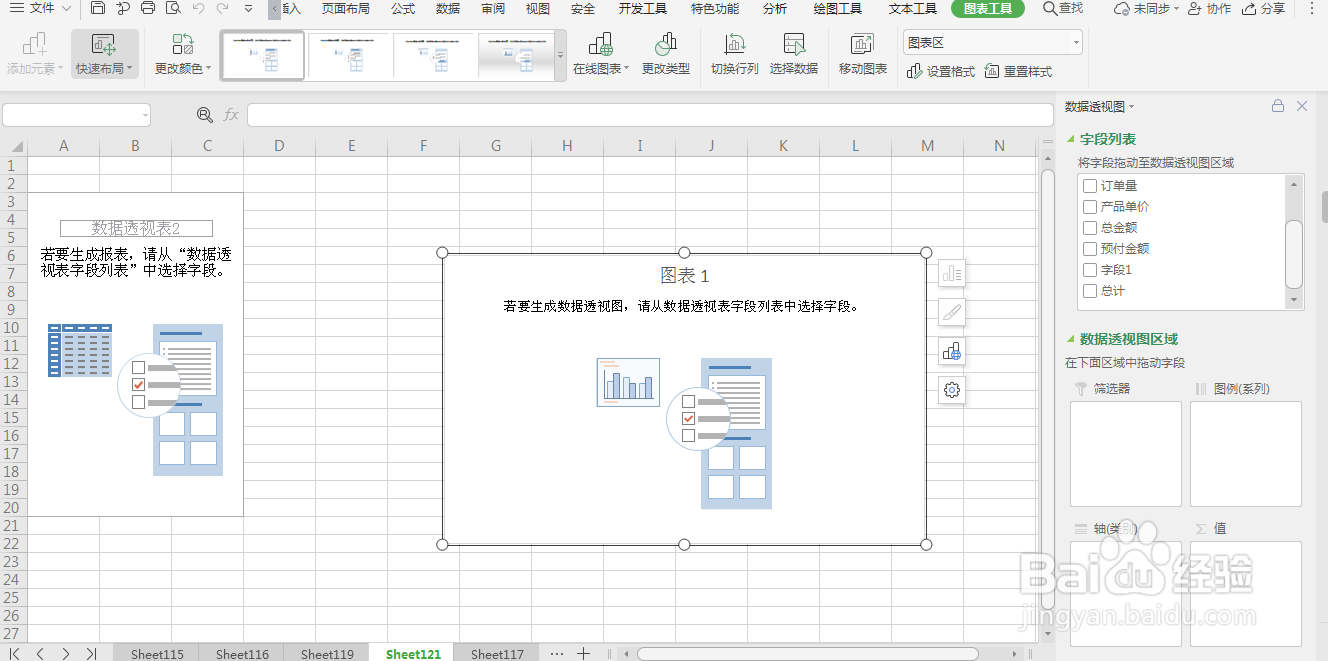Click the fx insert function icon
Viewport: 1328px width, 661px height.
(x=231, y=115)
